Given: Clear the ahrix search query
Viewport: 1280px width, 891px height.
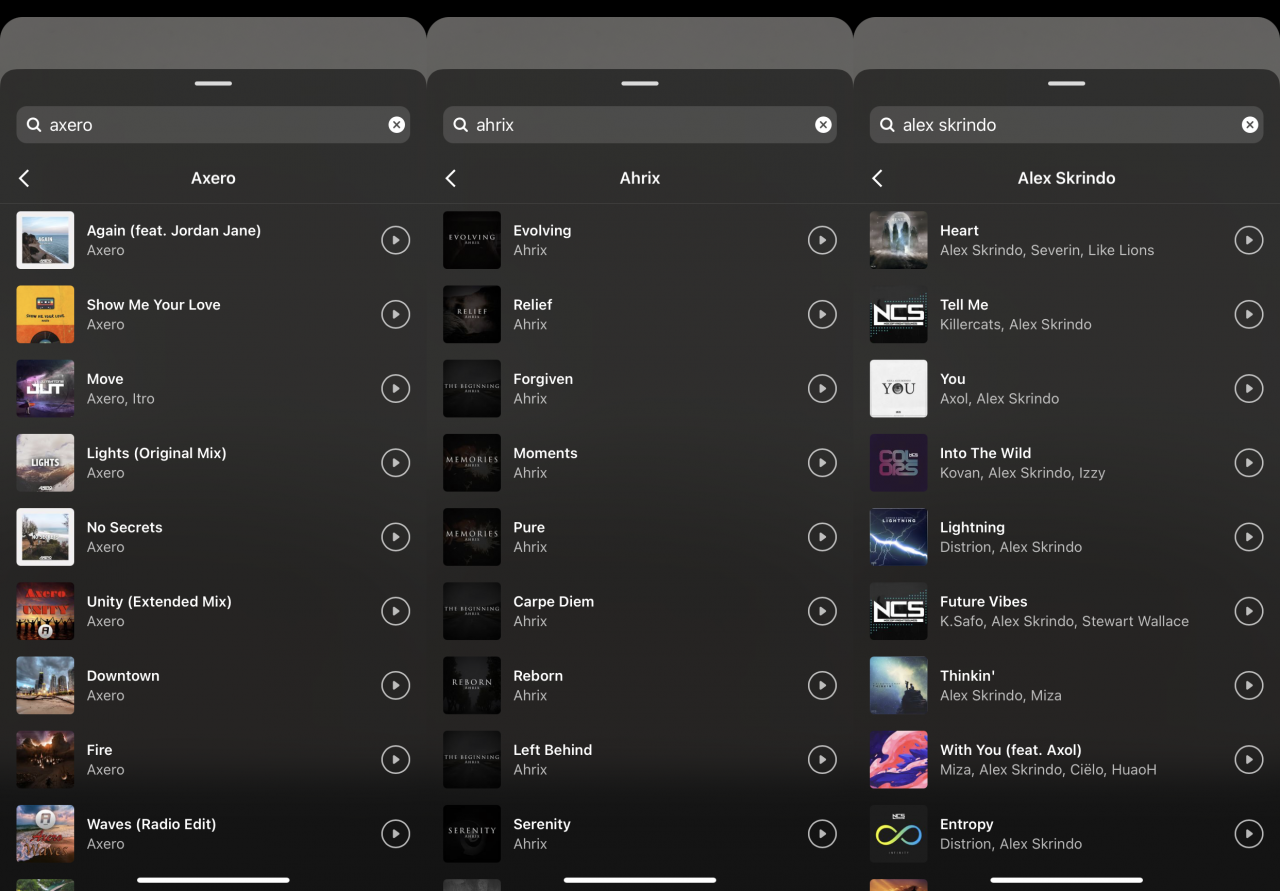Looking at the screenshot, I should pos(823,125).
